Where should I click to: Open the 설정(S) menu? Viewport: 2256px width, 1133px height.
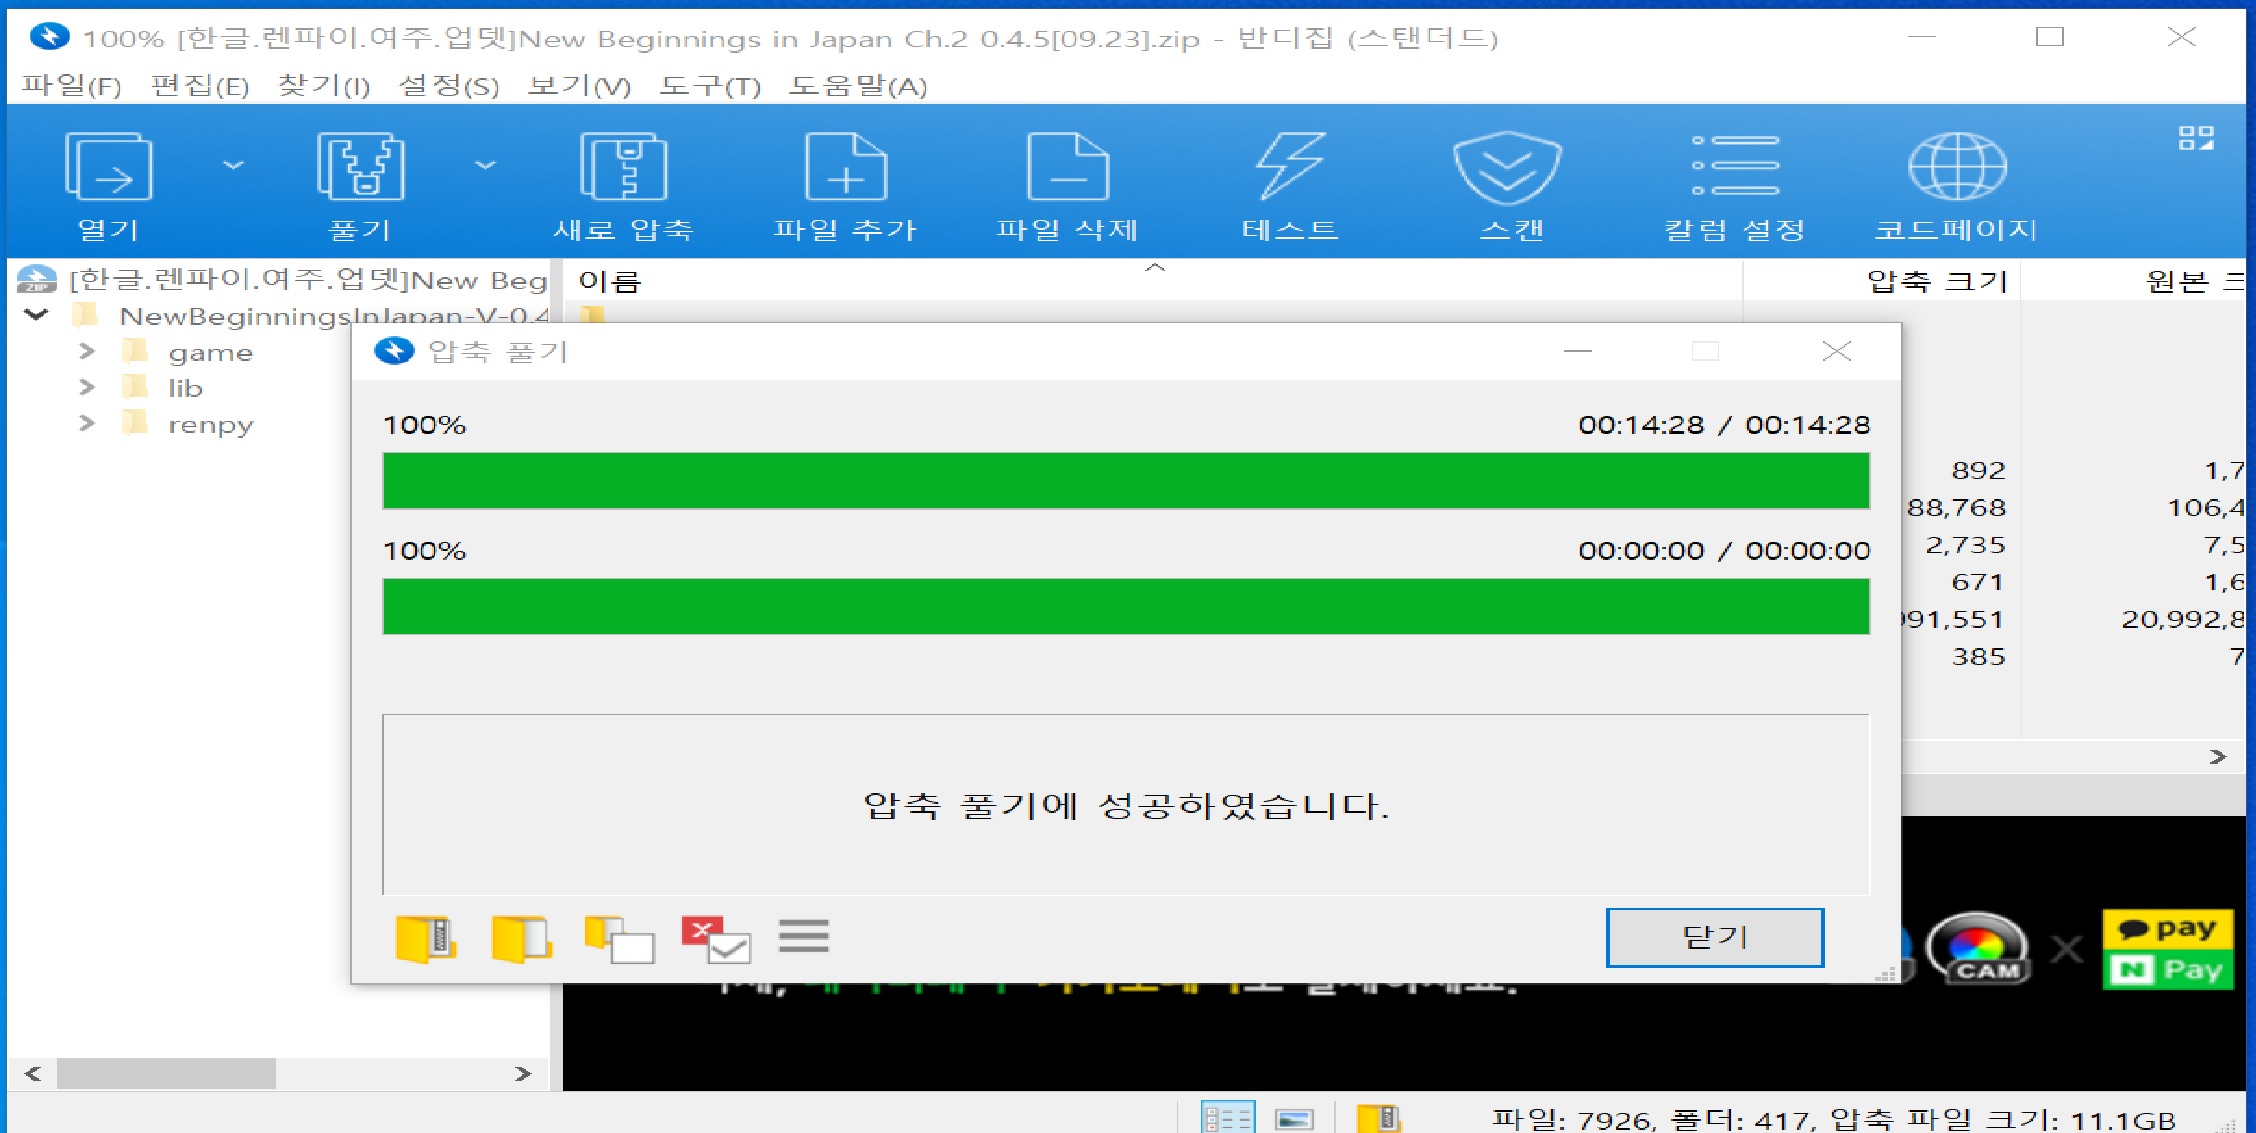[448, 86]
